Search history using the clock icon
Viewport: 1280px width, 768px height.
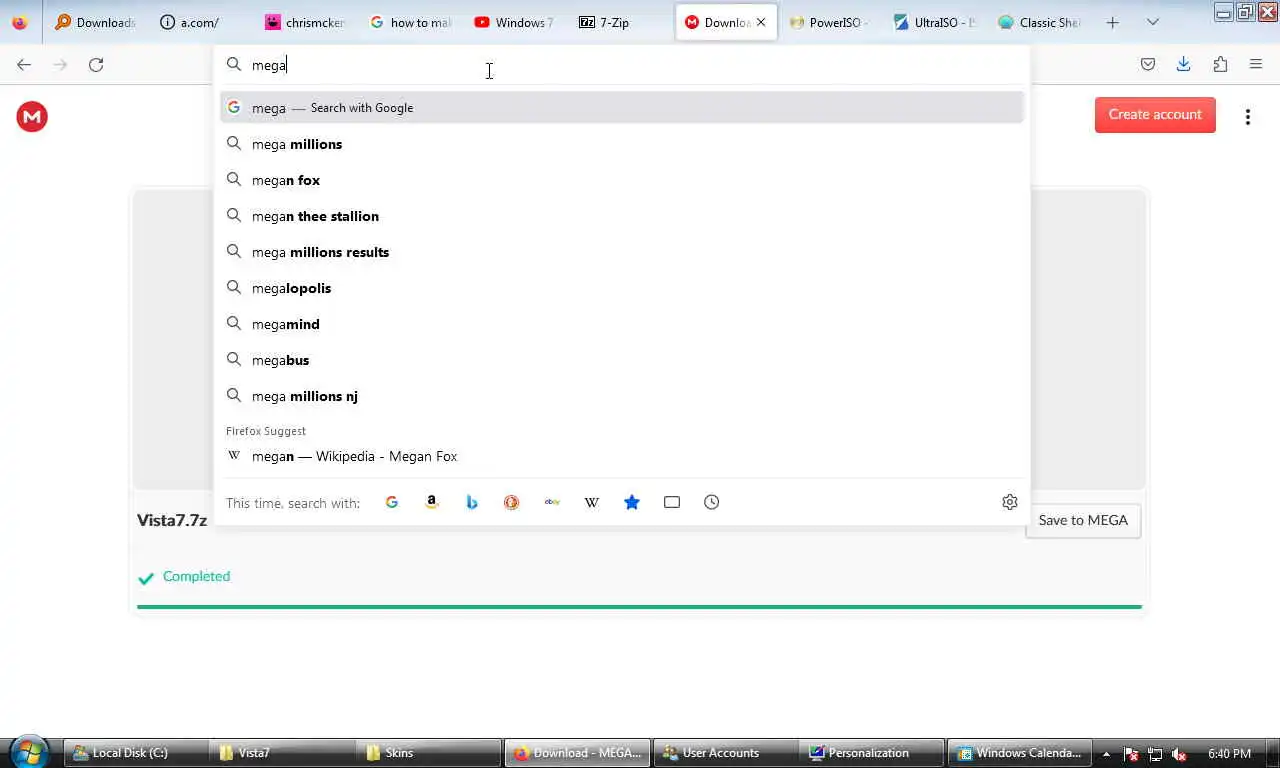[712, 502]
